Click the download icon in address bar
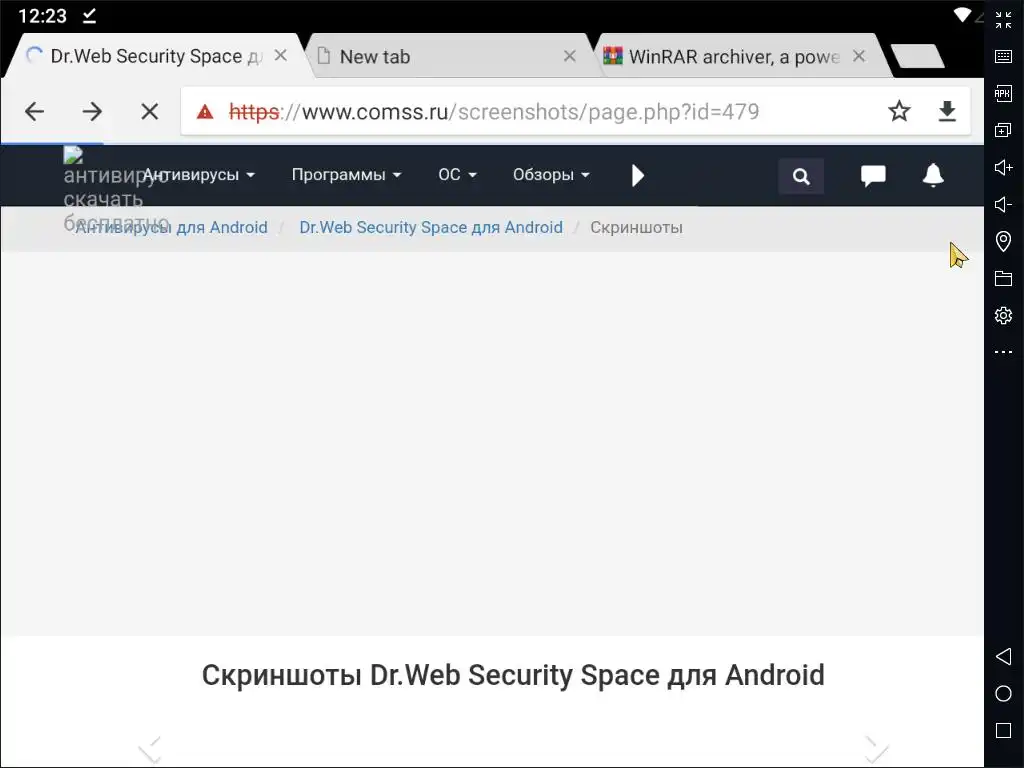The width and height of the screenshot is (1024, 768). click(x=947, y=111)
